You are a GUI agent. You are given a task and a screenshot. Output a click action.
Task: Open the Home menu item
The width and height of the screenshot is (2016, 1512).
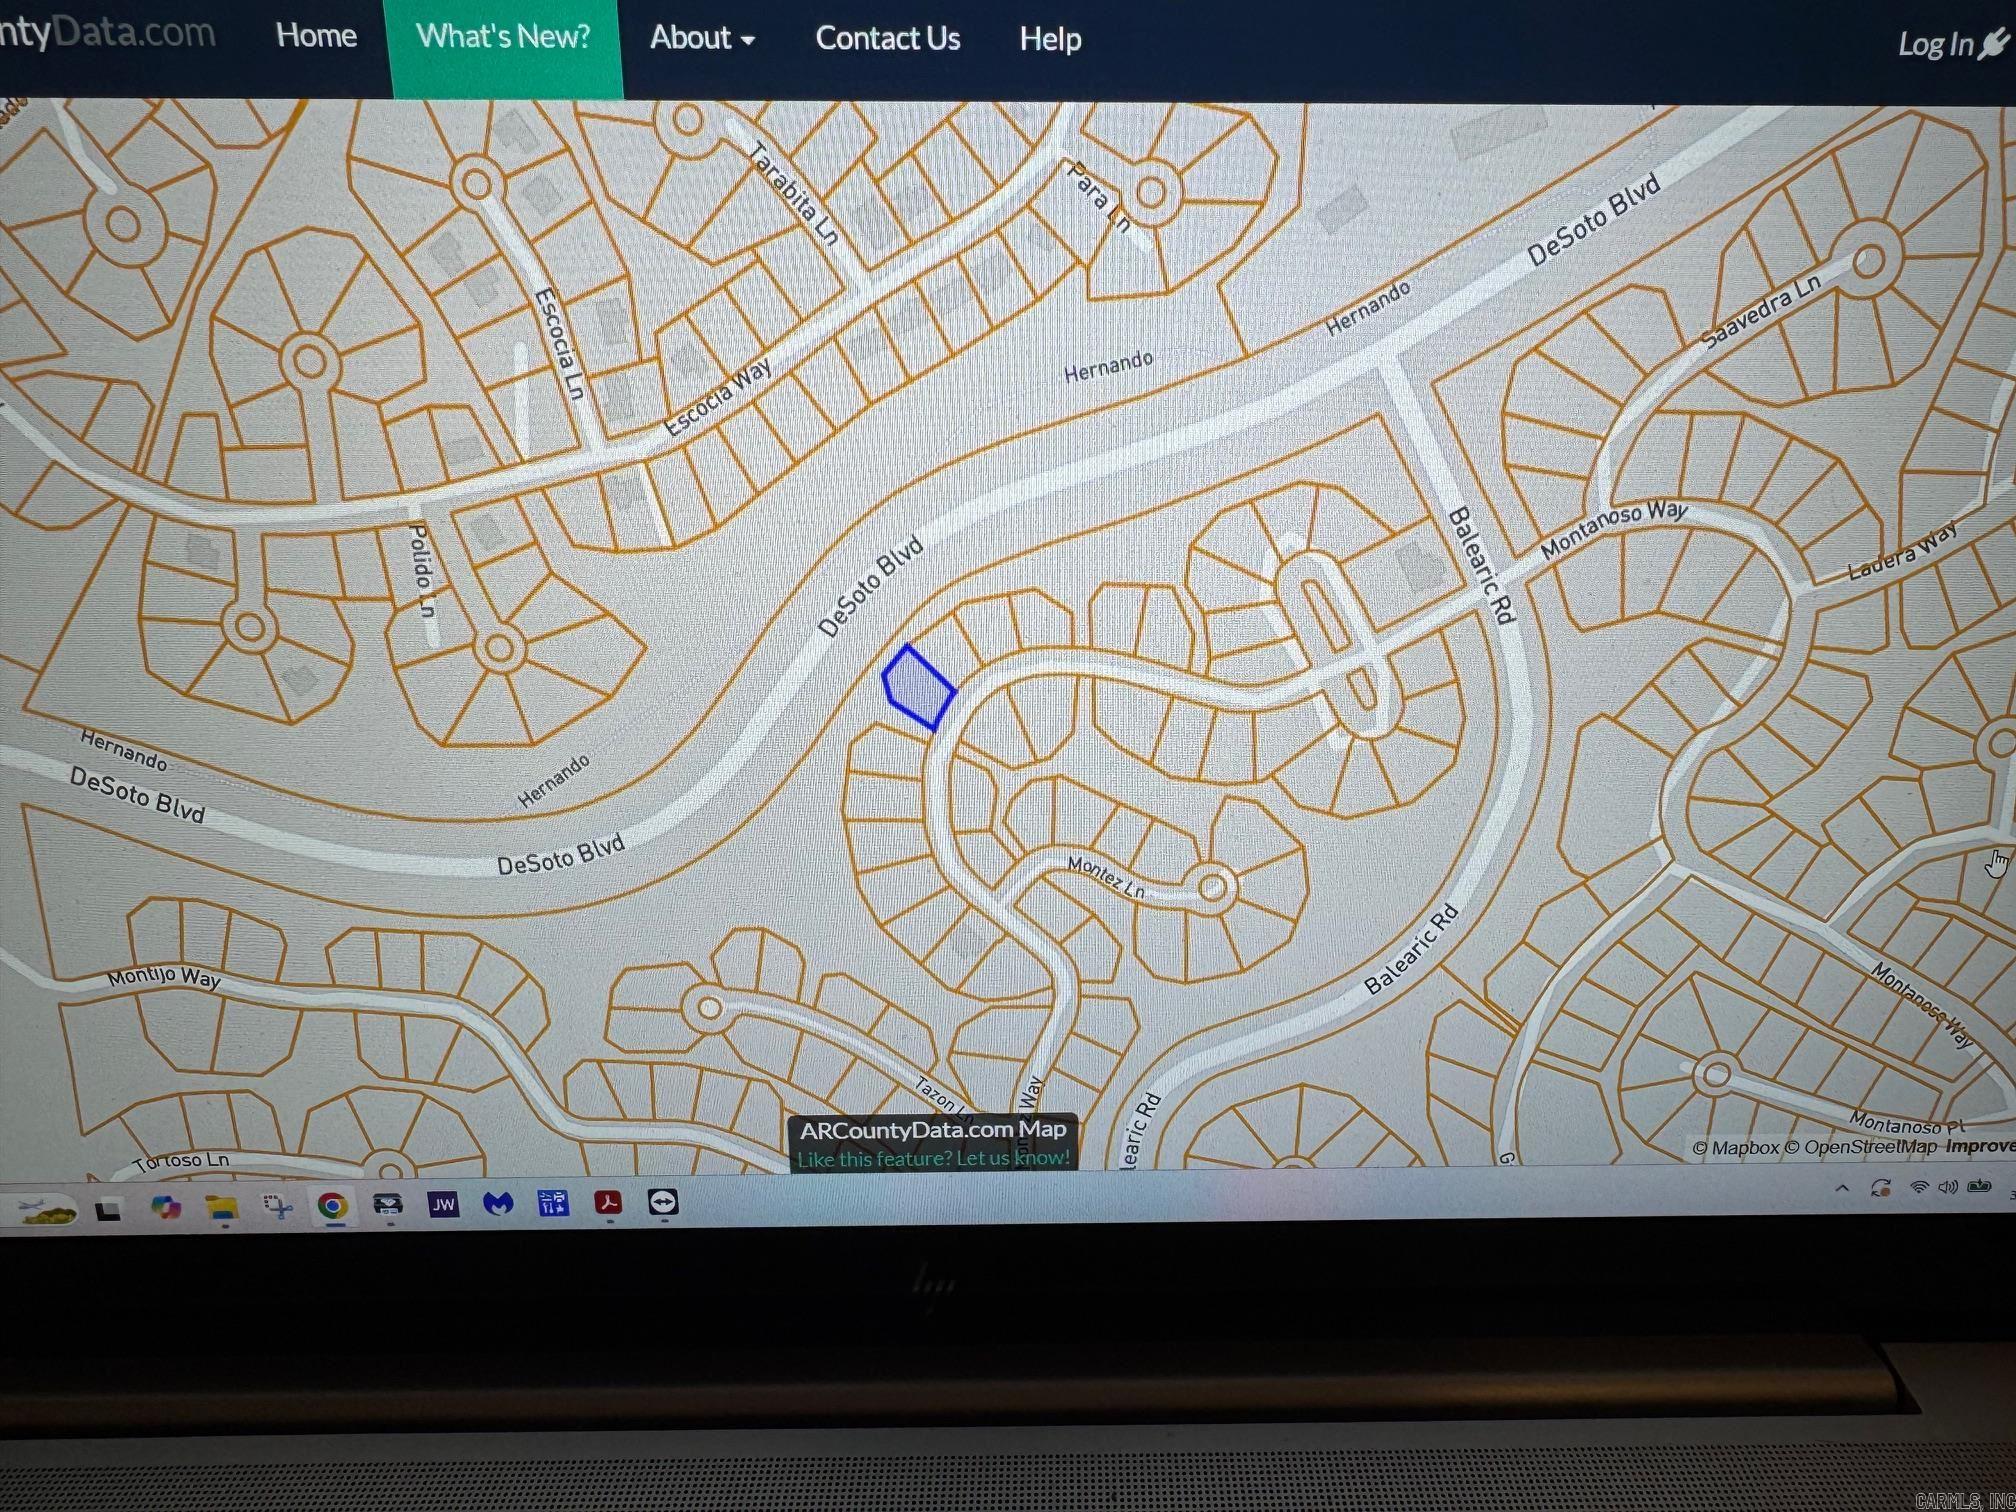pyautogui.click(x=316, y=35)
